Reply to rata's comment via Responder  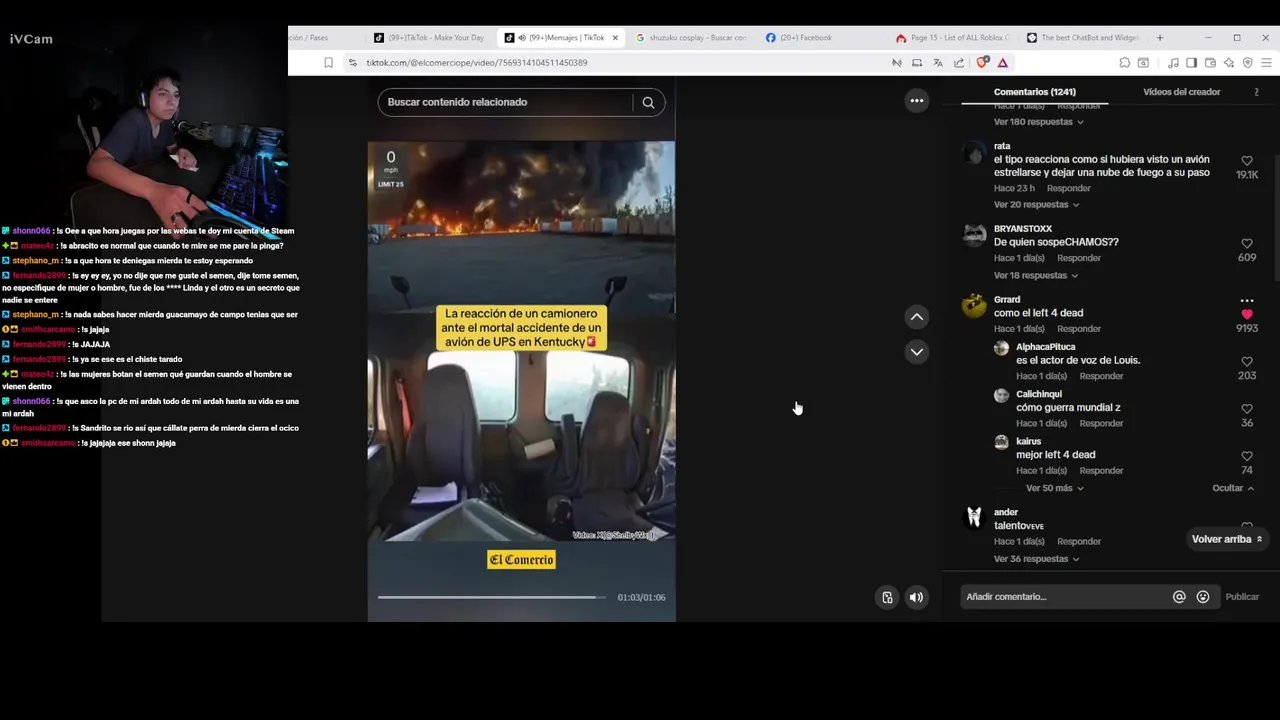(1068, 188)
